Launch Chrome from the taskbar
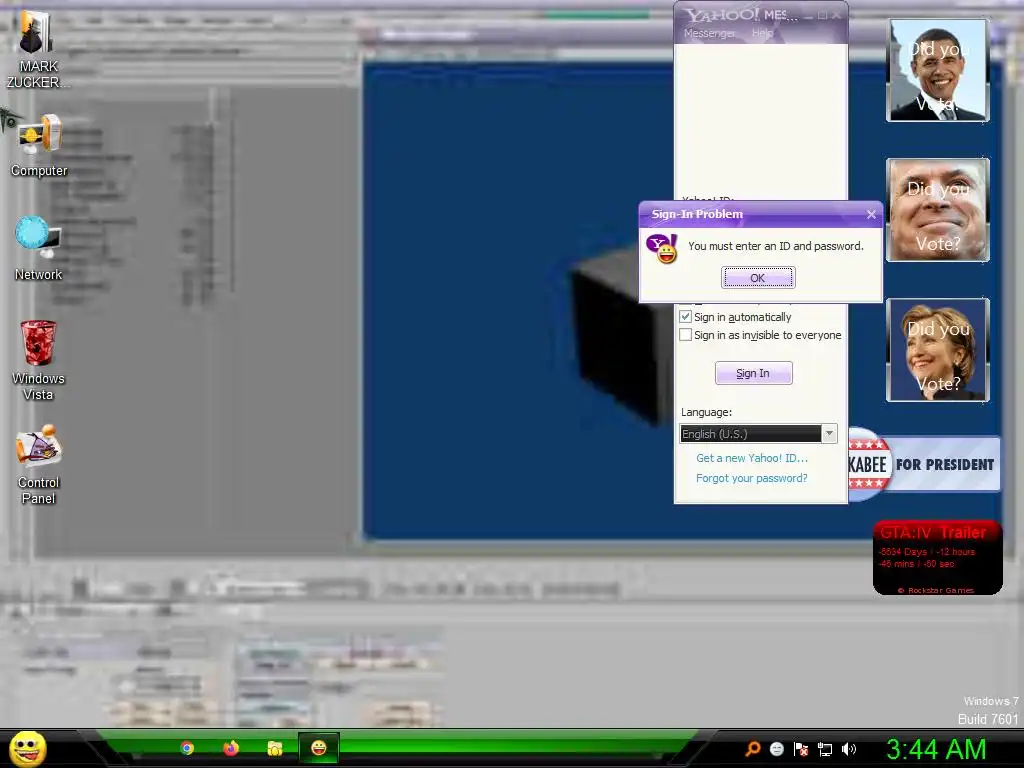Viewport: 1024px width, 768px height. click(187, 748)
